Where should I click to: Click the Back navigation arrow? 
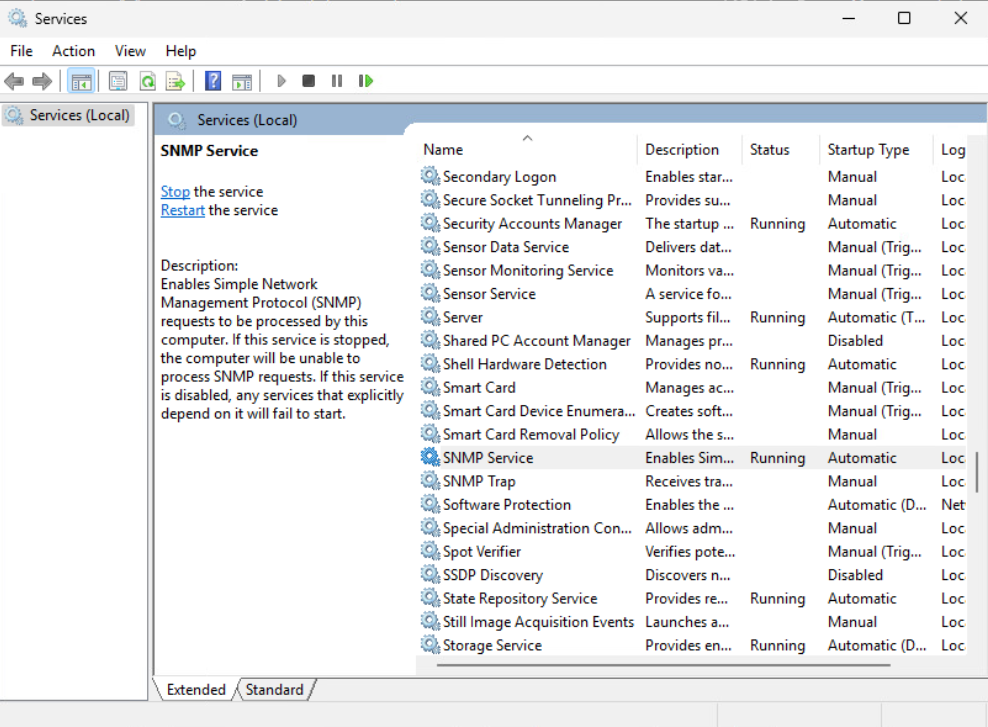coord(14,80)
